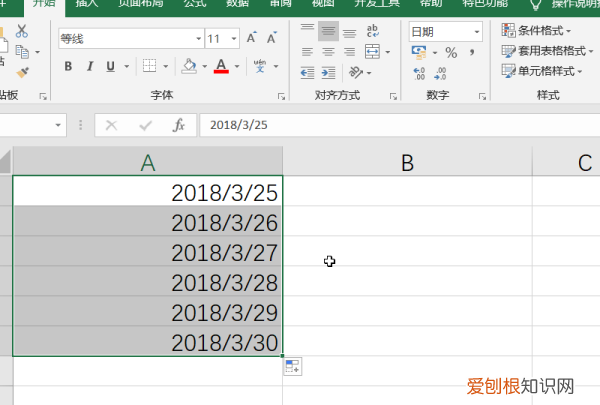The height and width of the screenshot is (405, 600).
Task: Click the Copy icon
Action: pyautogui.click(x=22, y=52)
